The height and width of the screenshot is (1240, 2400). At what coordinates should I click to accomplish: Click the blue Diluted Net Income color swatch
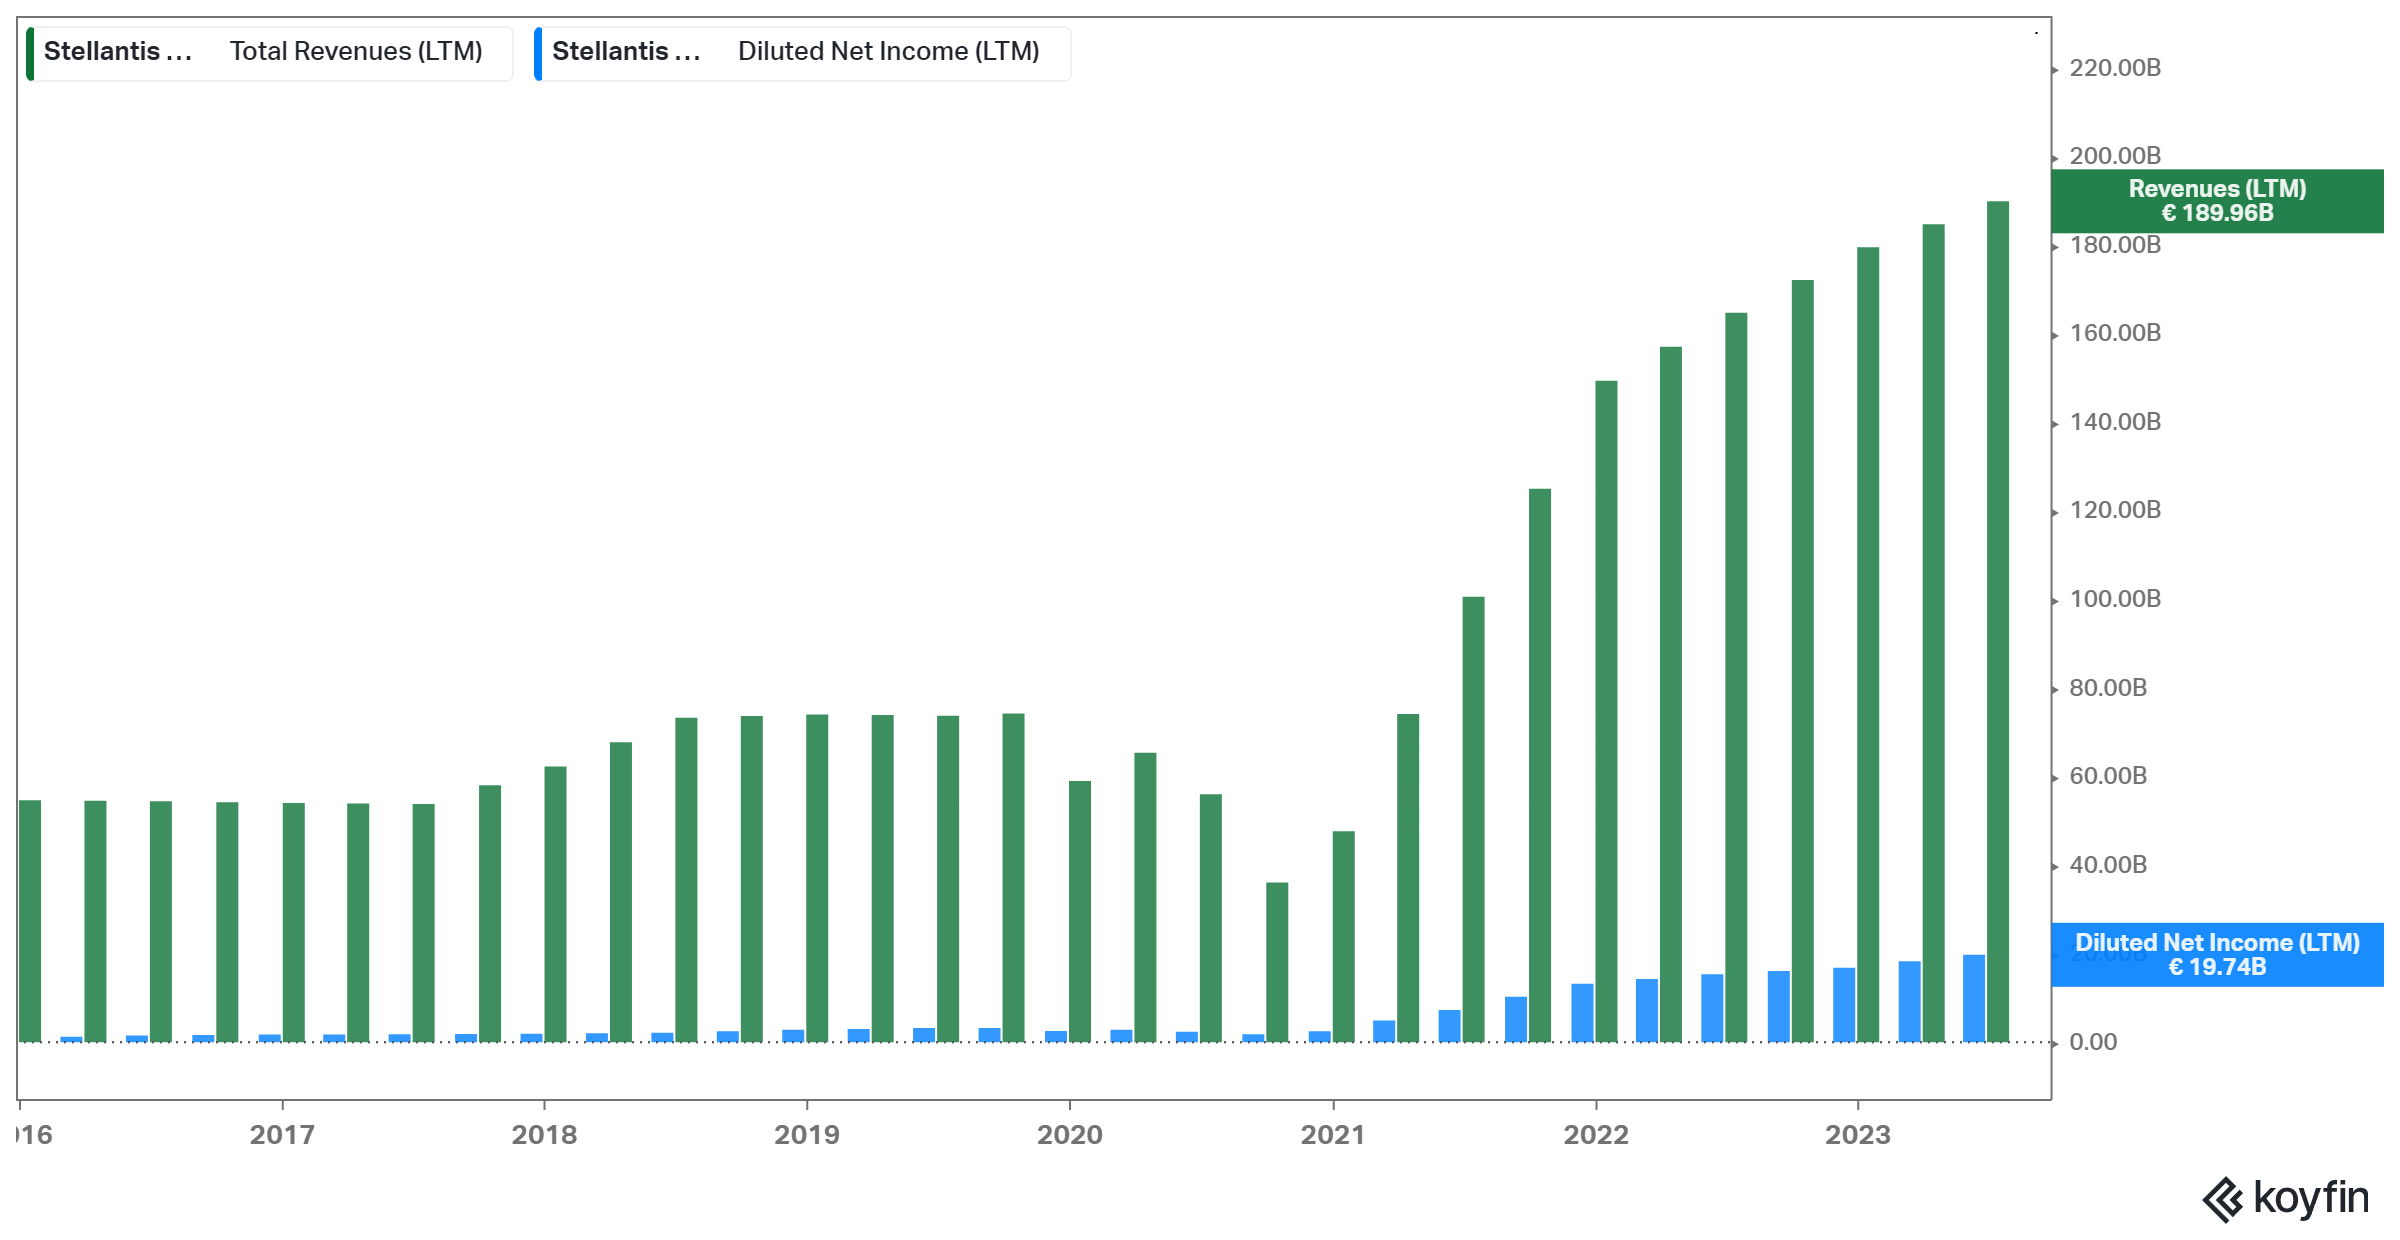tap(538, 53)
